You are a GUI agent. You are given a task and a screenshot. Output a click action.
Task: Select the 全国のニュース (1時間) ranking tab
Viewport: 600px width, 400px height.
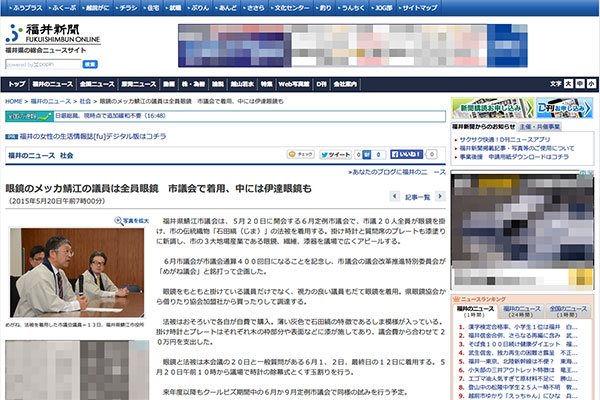568,312
